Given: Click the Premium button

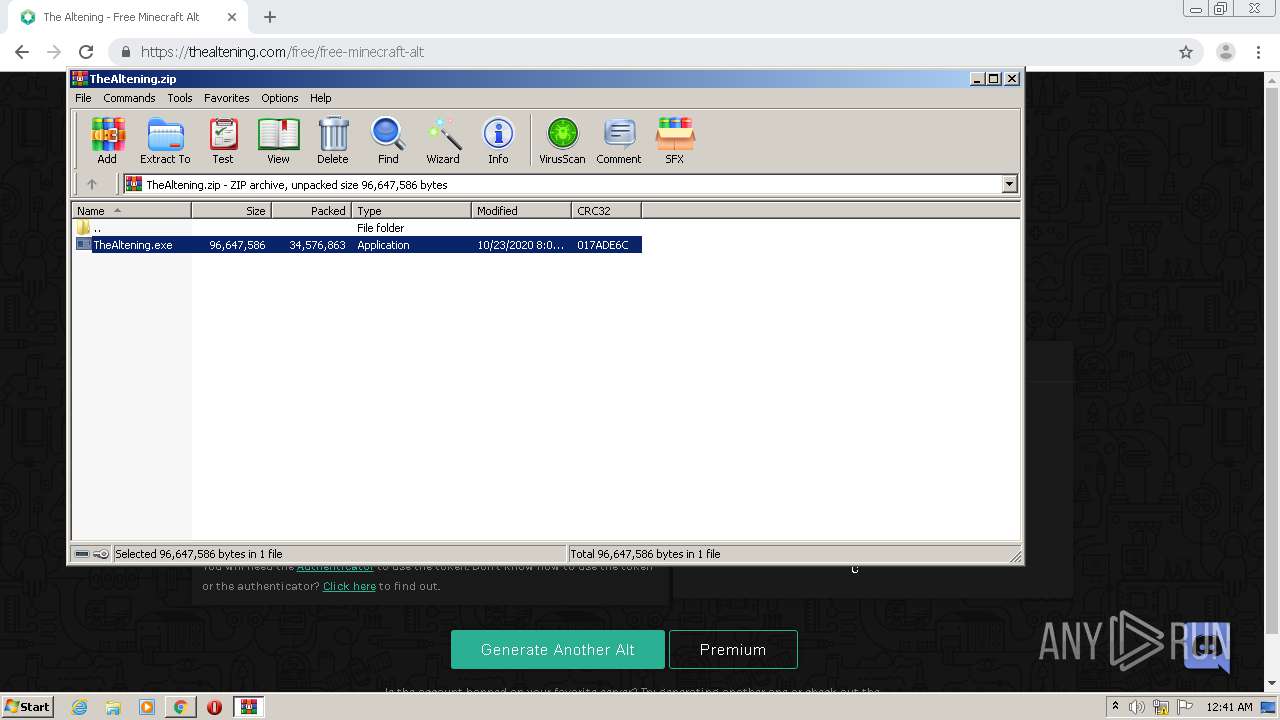Looking at the screenshot, I should coord(733,649).
